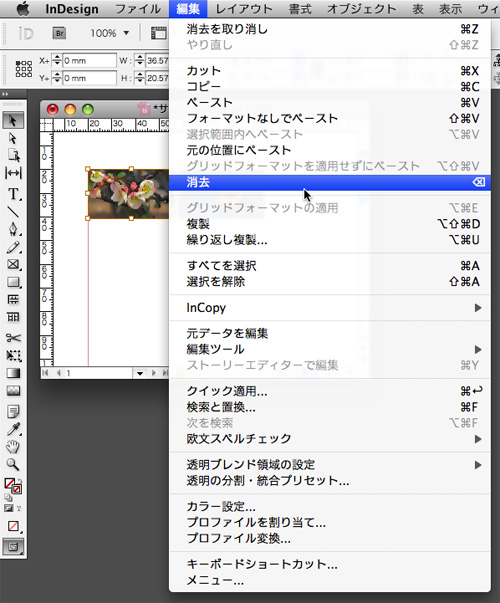Image resolution: width=500 pixels, height=603 pixels.
Task: Select the Scissors tool
Action: [x=13, y=338]
